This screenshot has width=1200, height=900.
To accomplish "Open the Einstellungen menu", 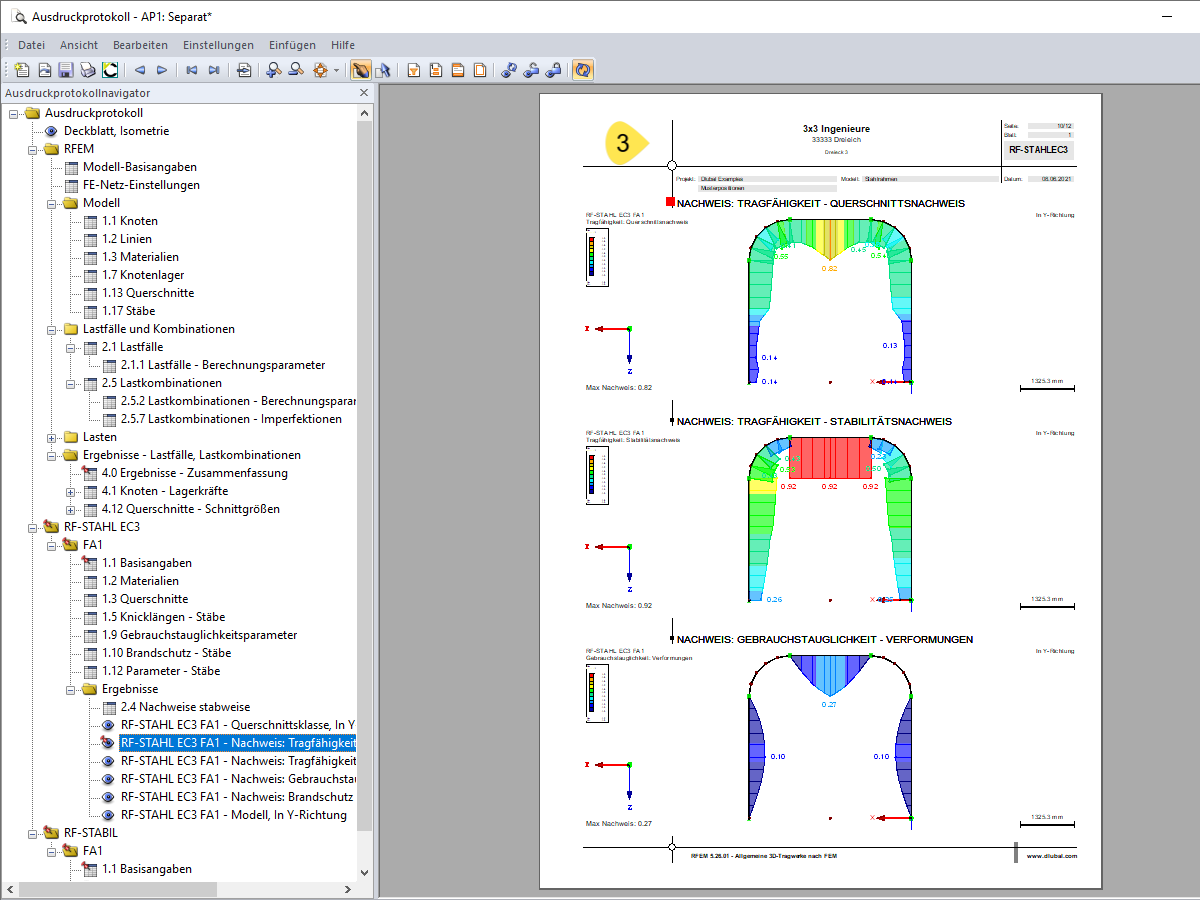I will 218,45.
